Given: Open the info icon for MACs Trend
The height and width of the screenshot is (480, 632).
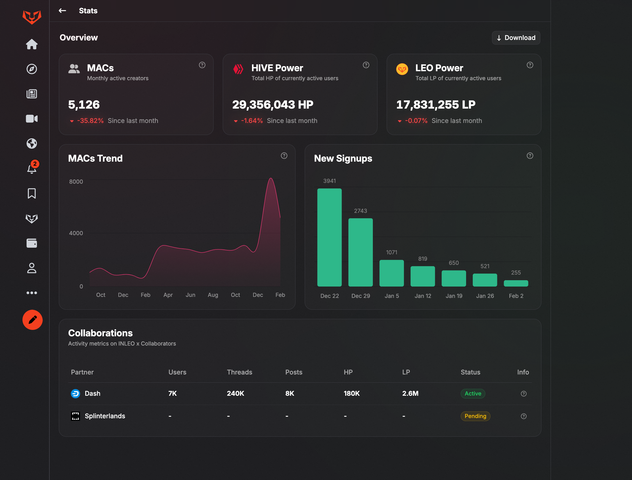Looking at the screenshot, I should [x=284, y=156].
